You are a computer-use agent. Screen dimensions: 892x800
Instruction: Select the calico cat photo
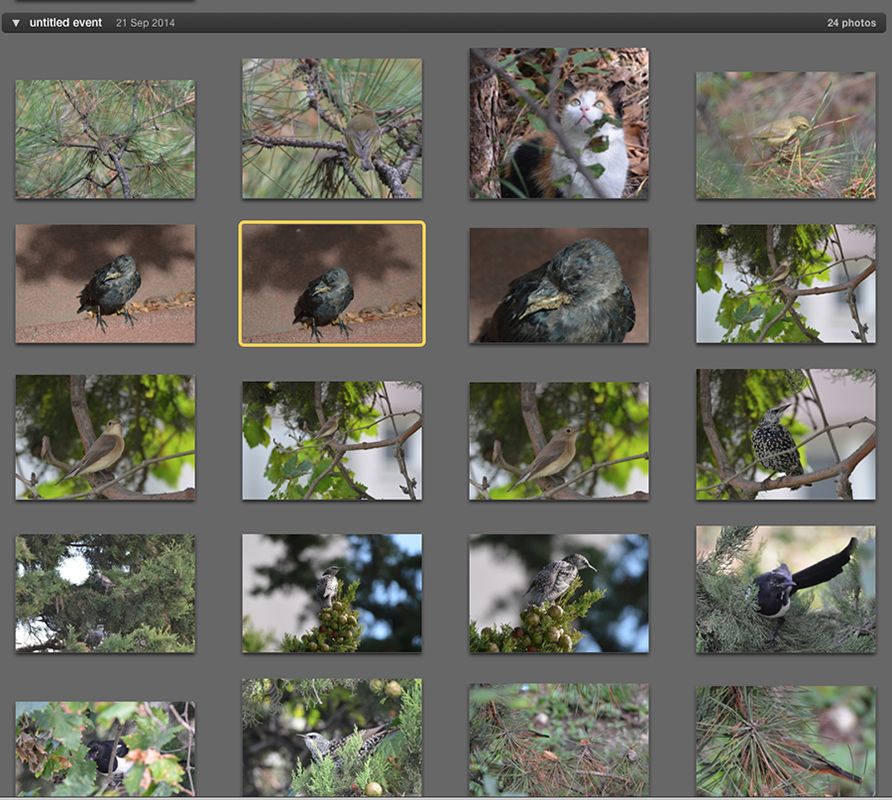pyautogui.click(x=559, y=123)
